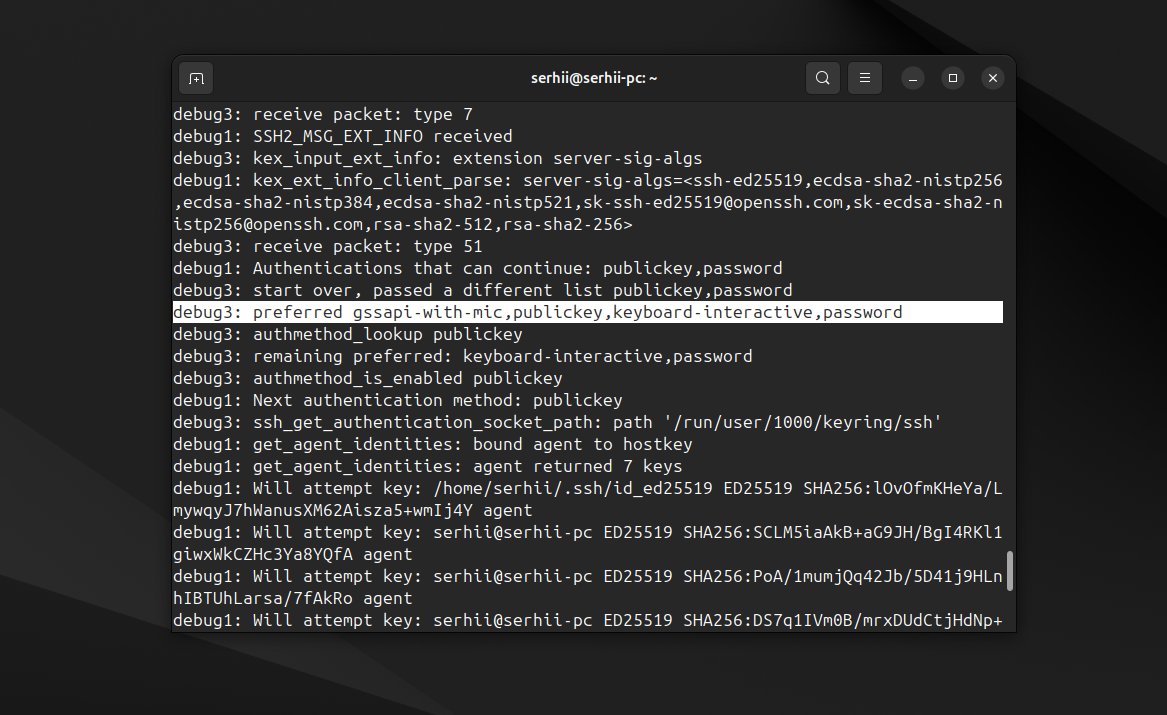Open the terminal search
The image size is (1167, 715).
click(x=822, y=78)
